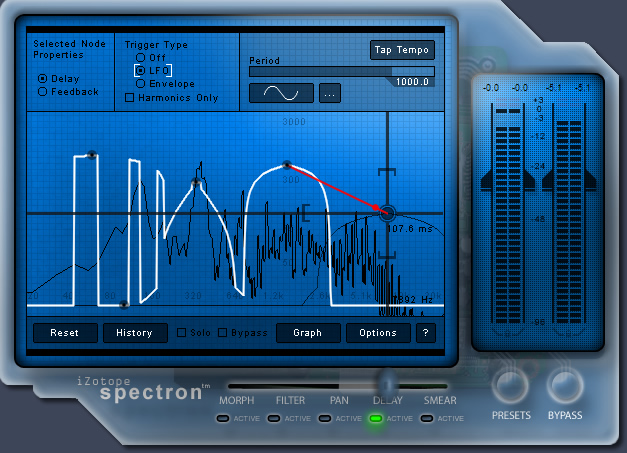The image size is (627, 453).
Task: Open help with the question mark button
Action: pos(425,333)
